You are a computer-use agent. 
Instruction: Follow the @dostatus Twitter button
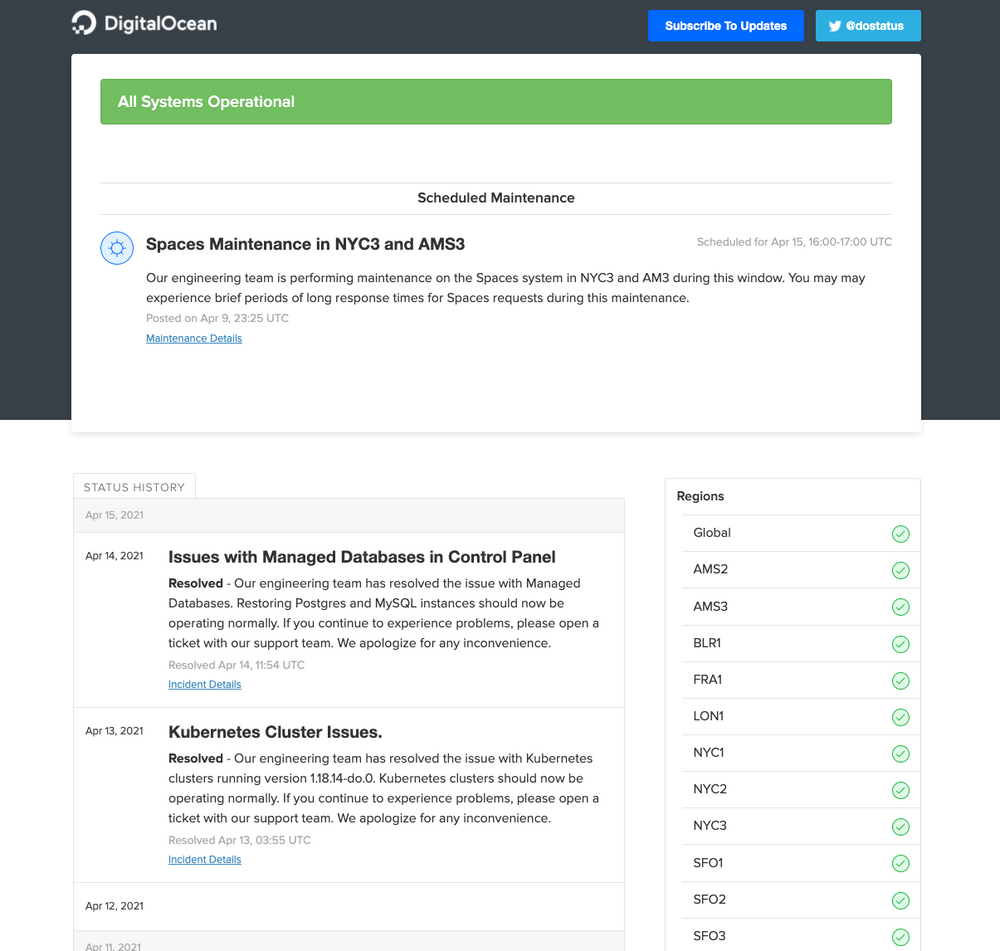pyautogui.click(x=868, y=25)
